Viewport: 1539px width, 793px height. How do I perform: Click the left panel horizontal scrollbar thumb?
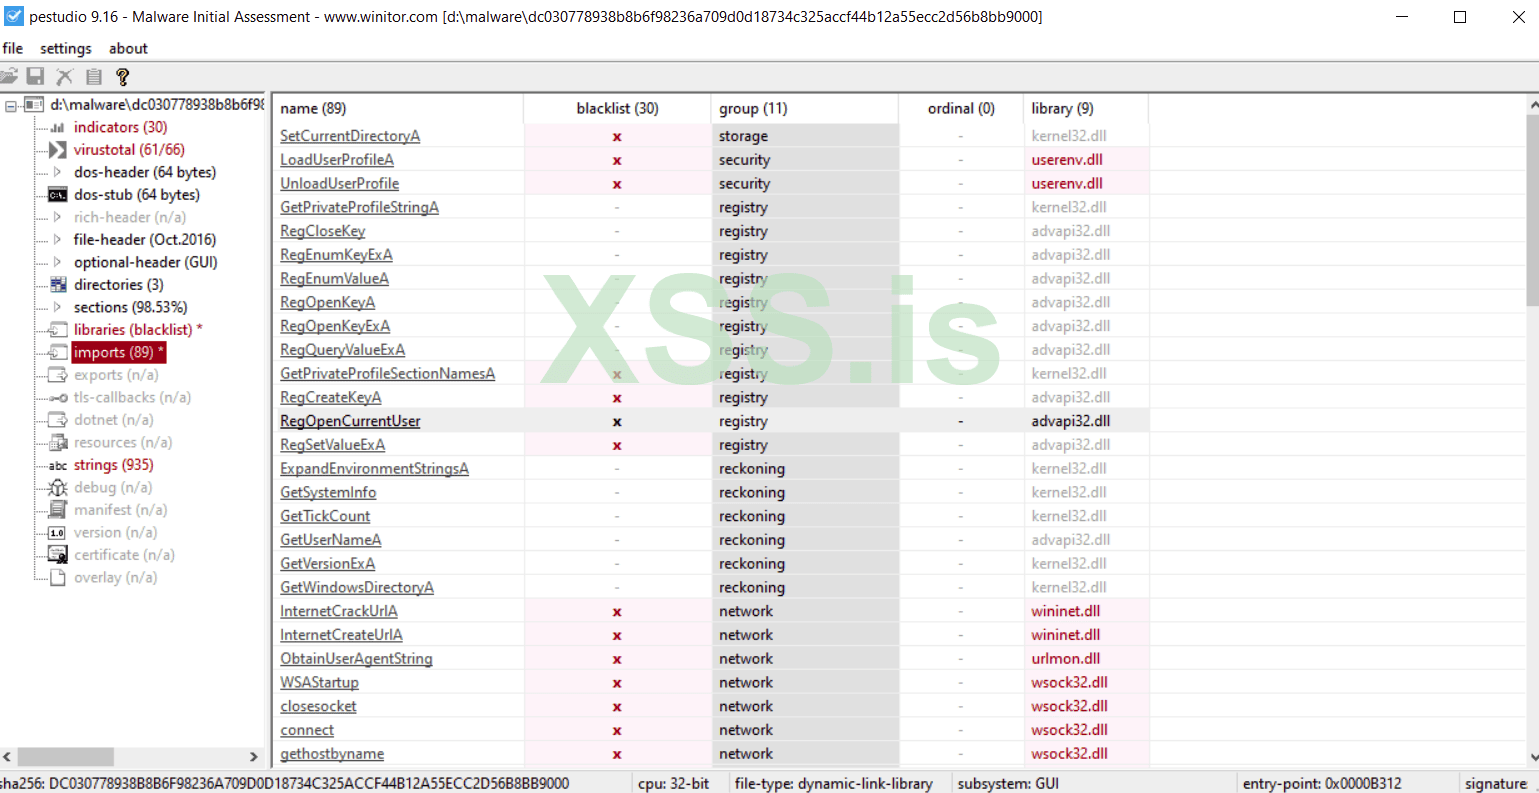pos(65,757)
